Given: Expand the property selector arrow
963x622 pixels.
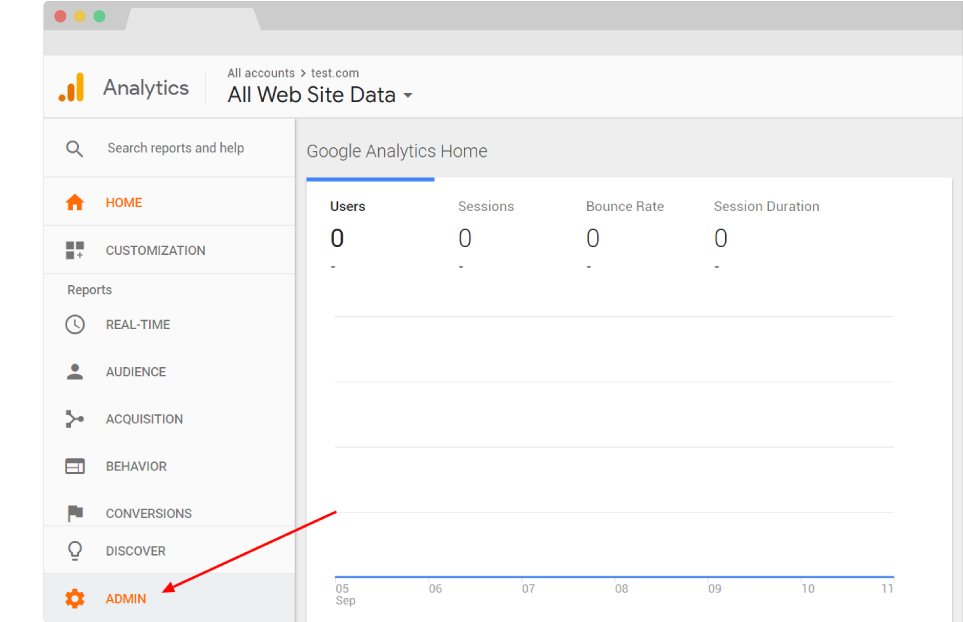Looking at the screenshot, I should tap(408, 96).
